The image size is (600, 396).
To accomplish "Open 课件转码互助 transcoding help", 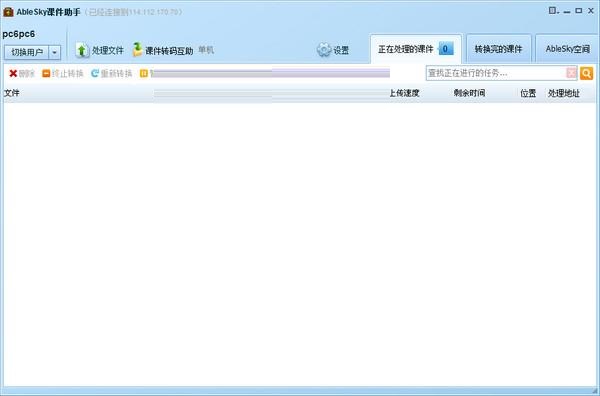I will click(x=163, y=50).
